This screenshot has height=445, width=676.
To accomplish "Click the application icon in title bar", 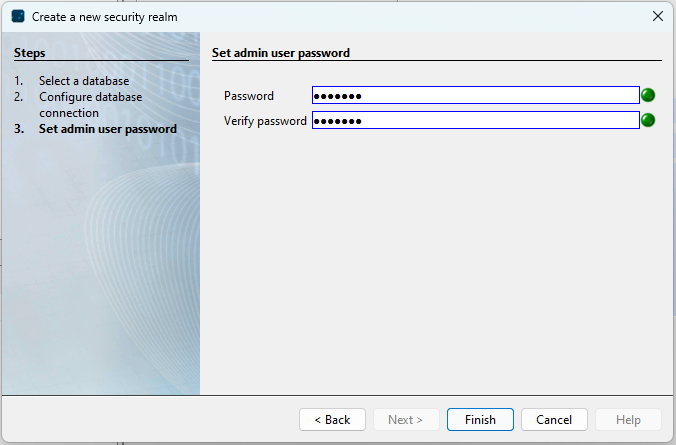I will point(18,16).
